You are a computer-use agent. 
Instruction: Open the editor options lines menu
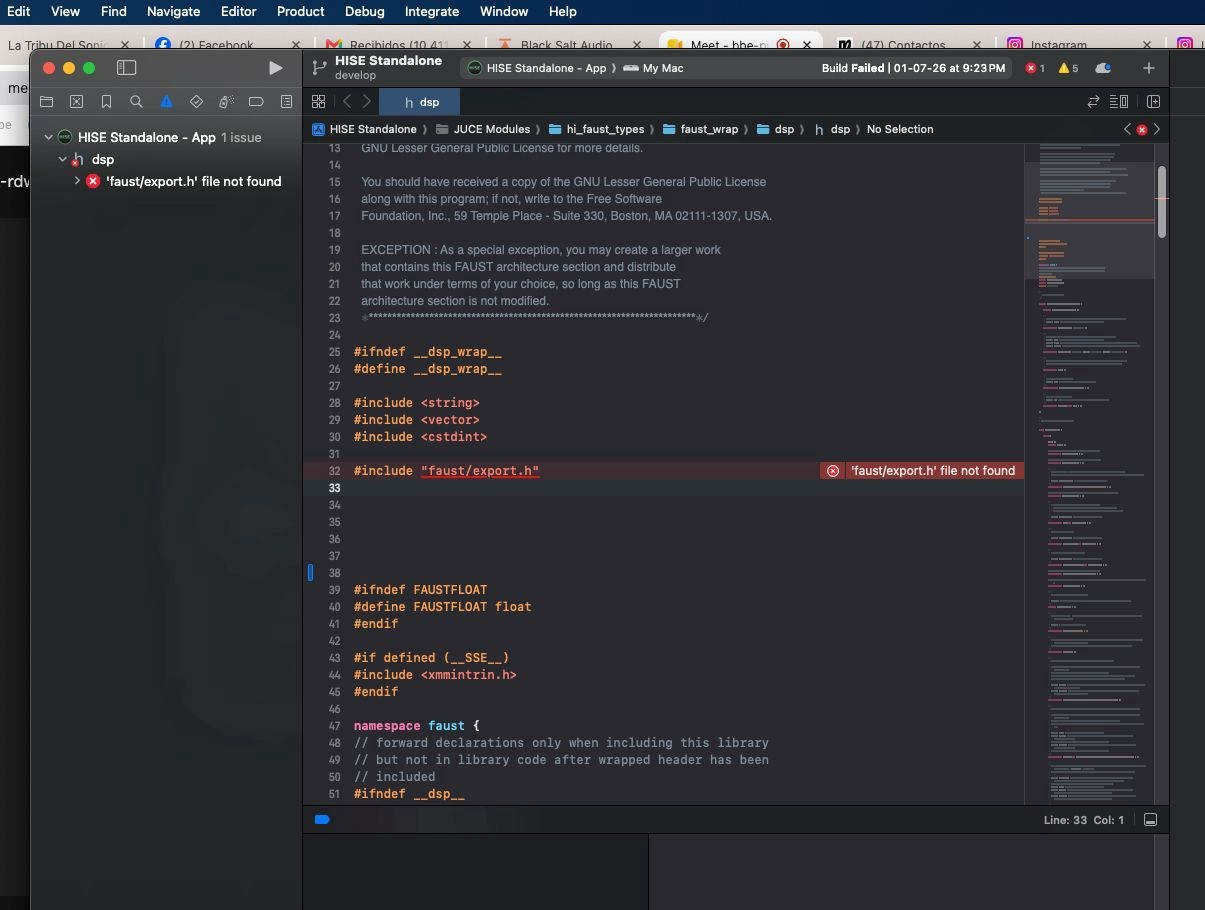[1119, 102]
